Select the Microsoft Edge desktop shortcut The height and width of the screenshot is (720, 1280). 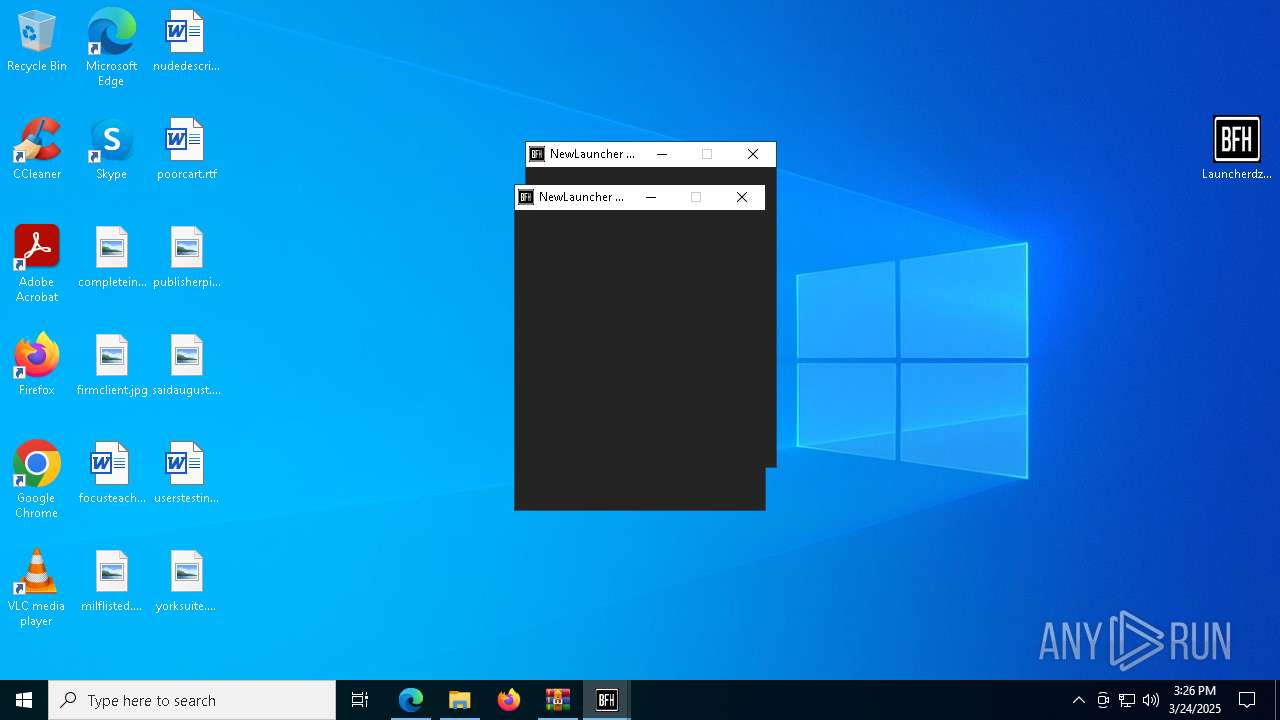click(x=111, y=48)
